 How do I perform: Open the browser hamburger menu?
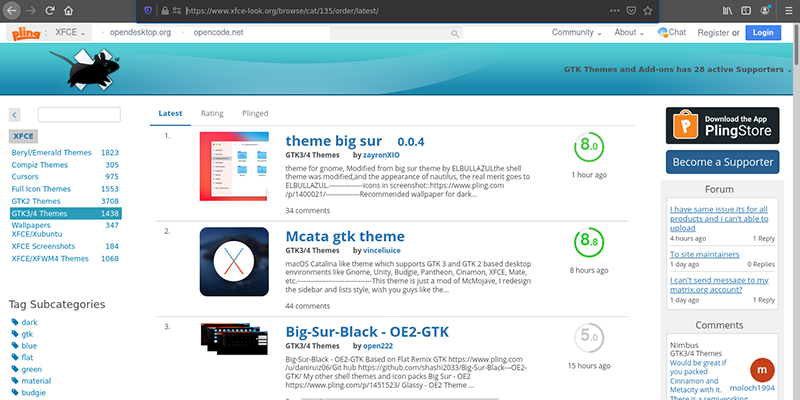tap(789, 11)
